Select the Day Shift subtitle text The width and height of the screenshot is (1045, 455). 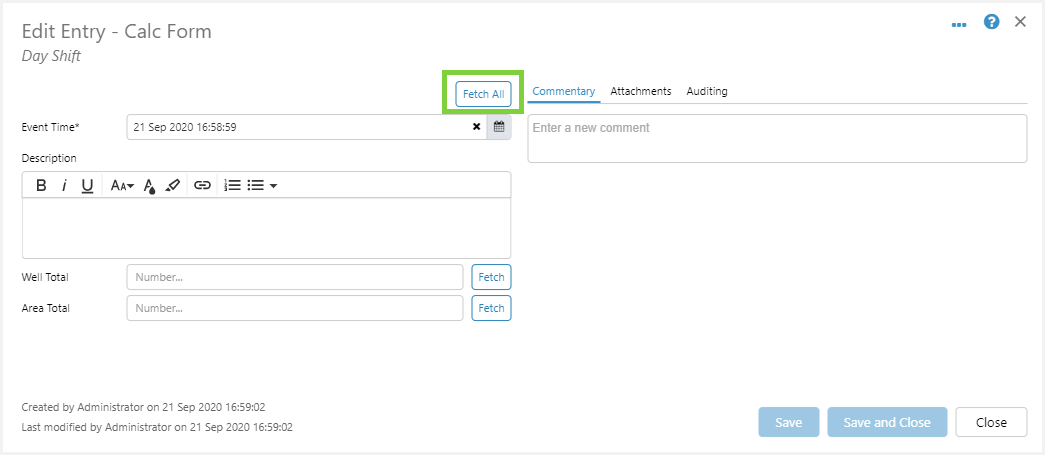[51, 56]
